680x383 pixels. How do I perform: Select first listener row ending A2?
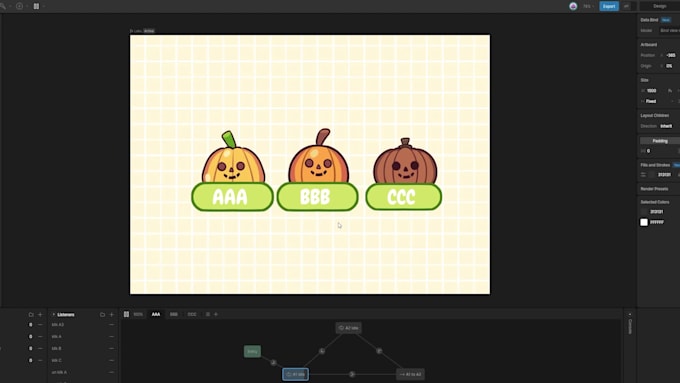coord(82,324)
